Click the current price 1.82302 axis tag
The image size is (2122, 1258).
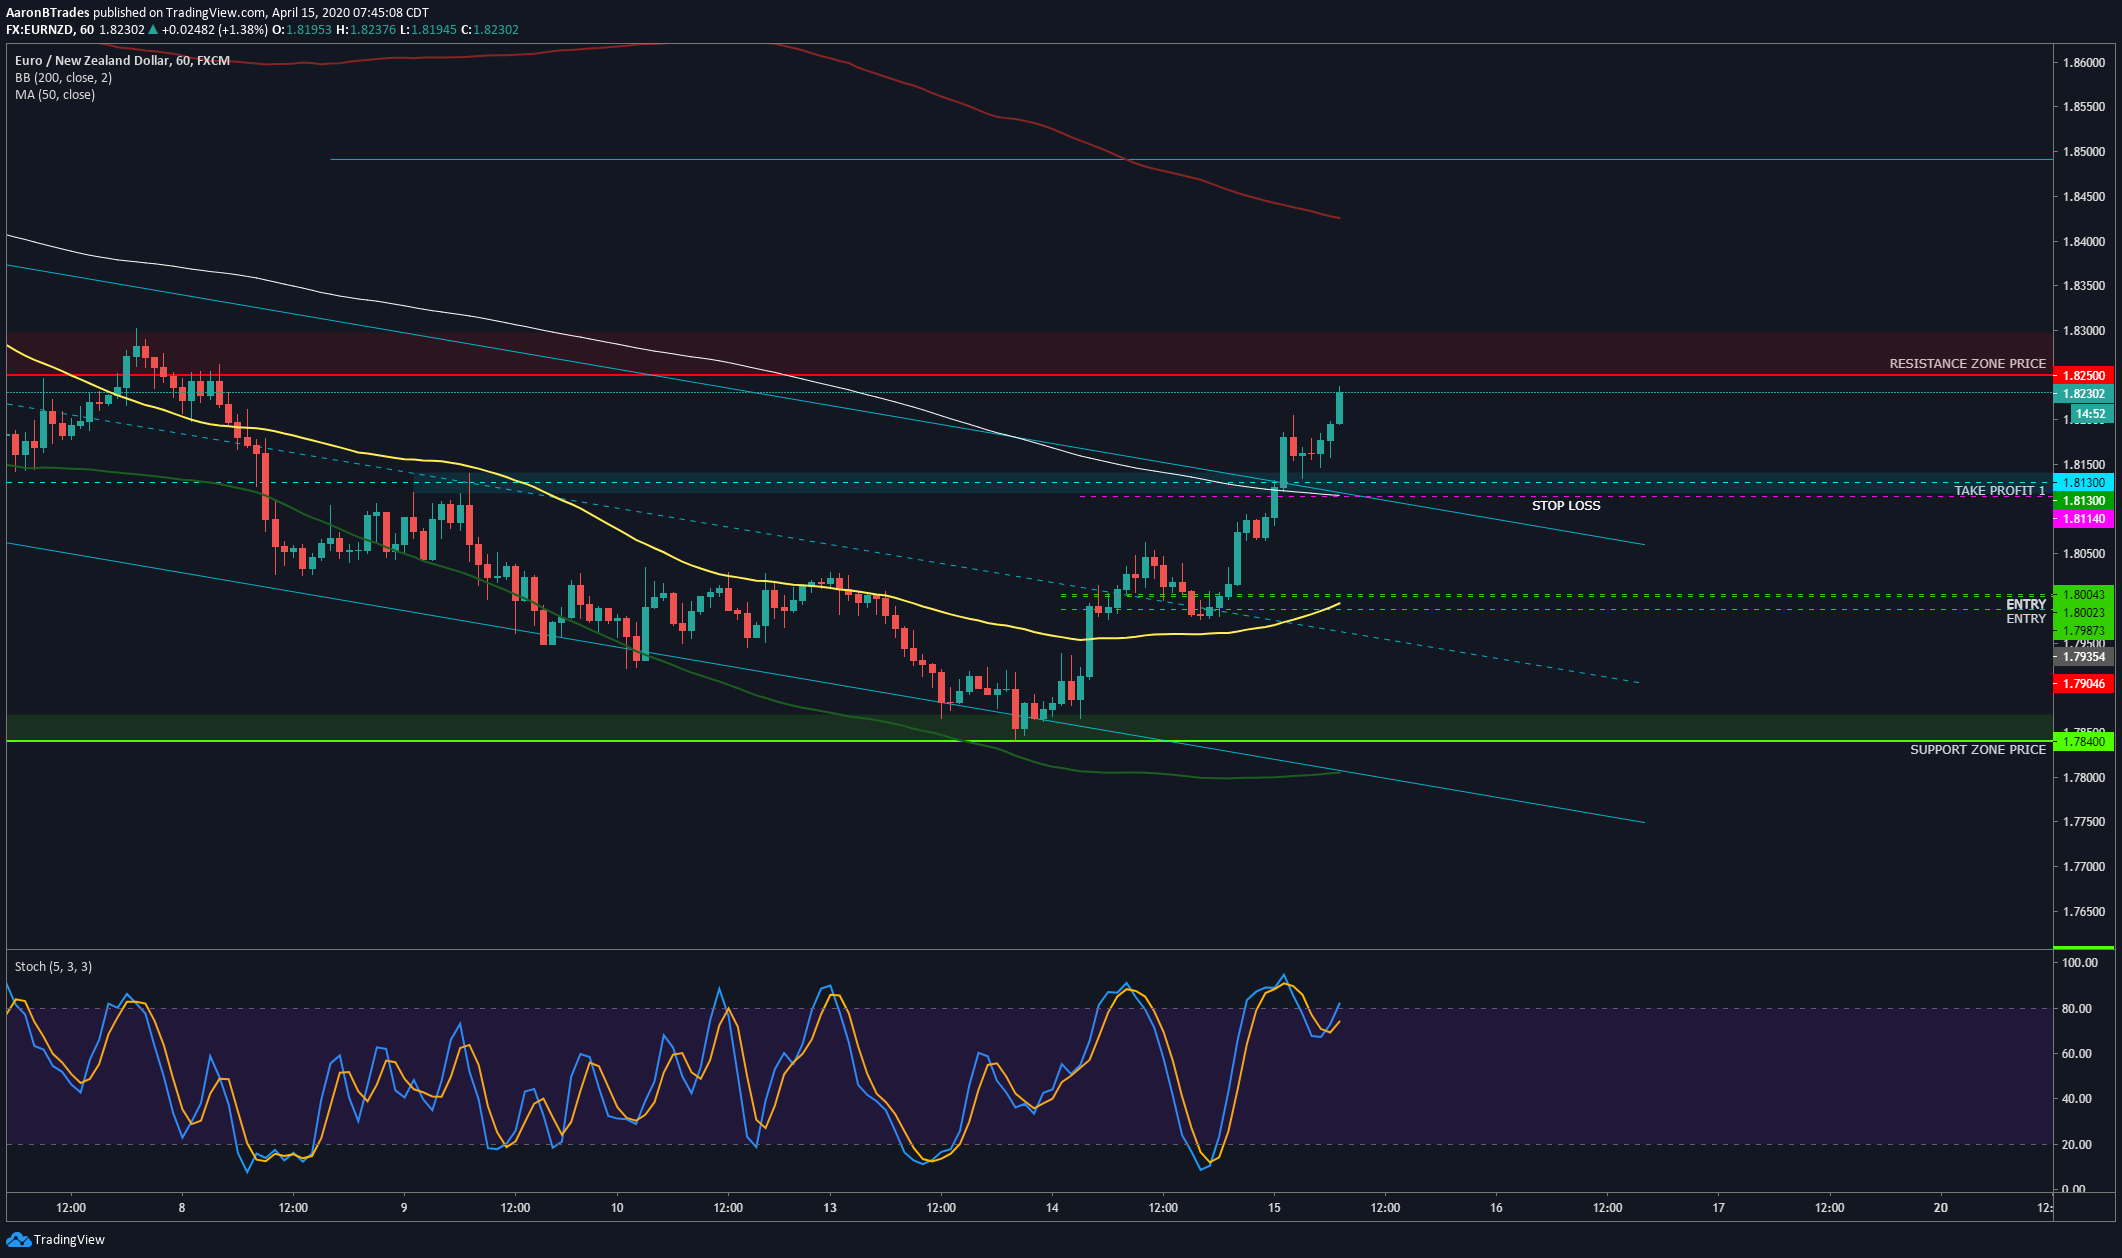coord(2083,394)
